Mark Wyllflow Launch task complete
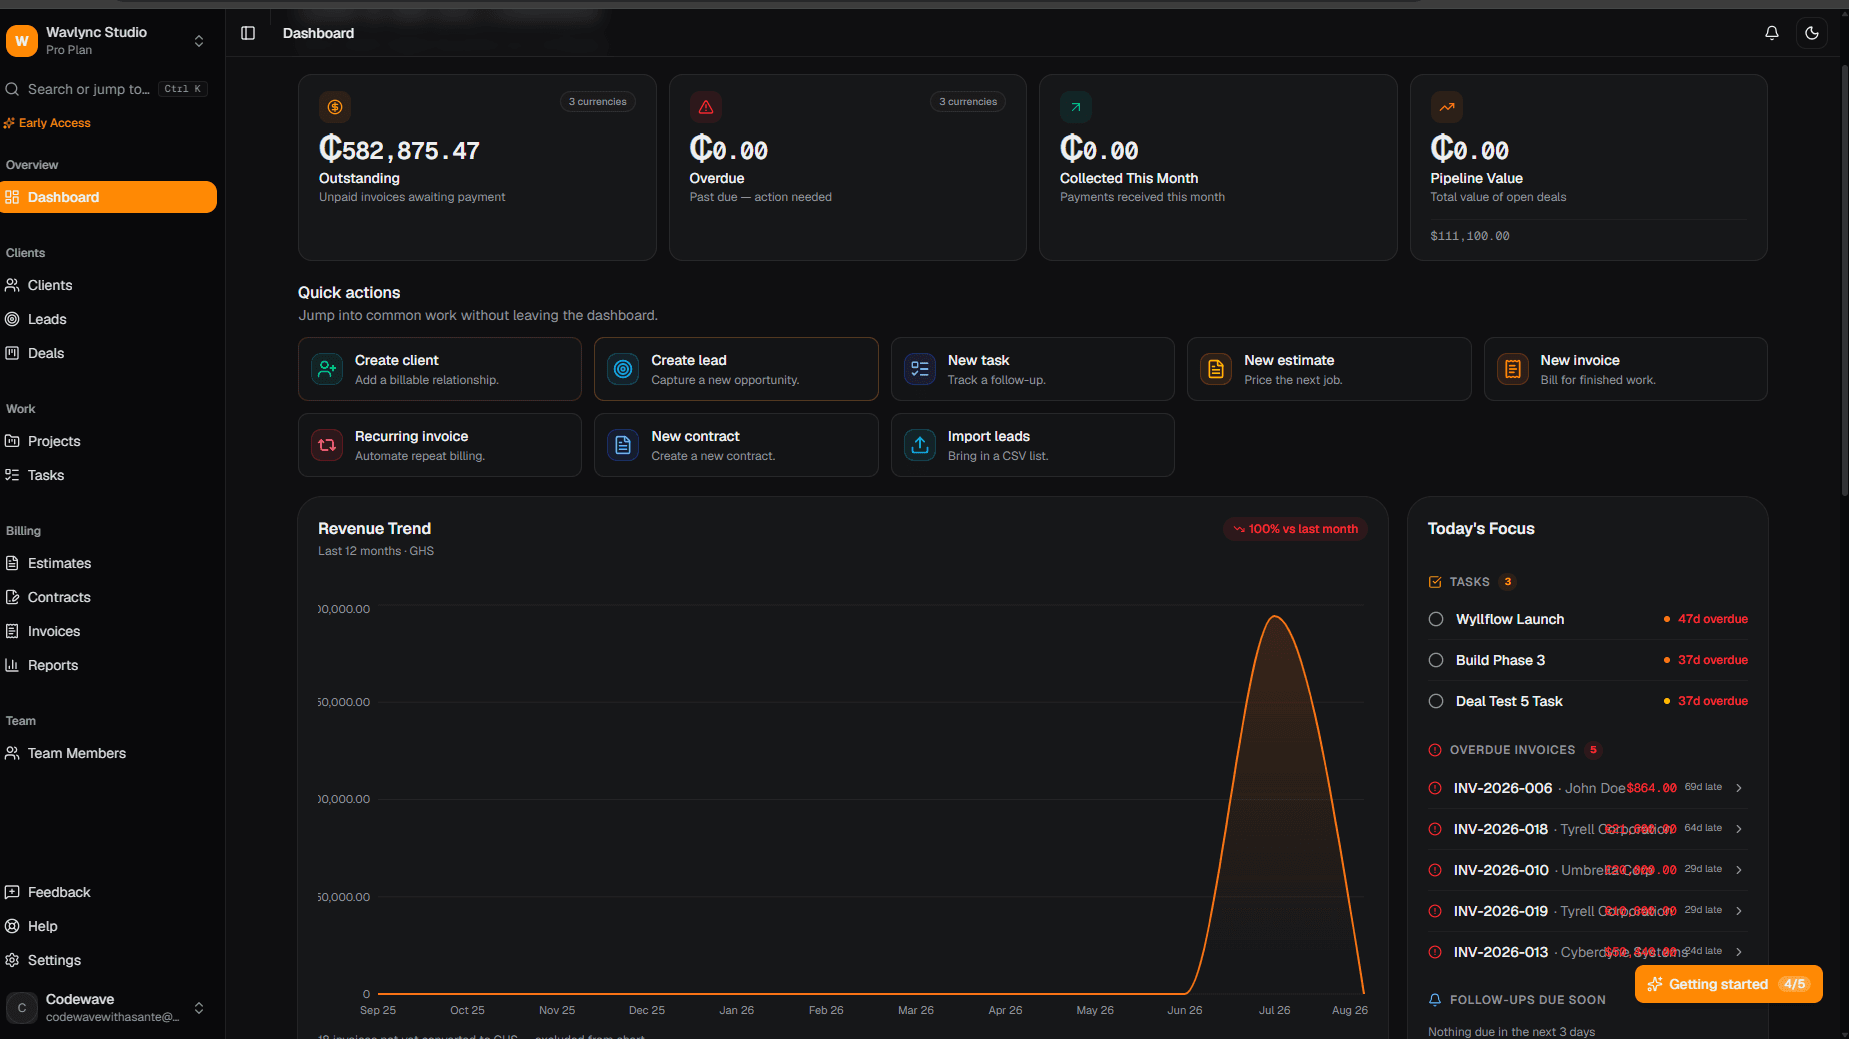The width and height of the screenshot is (1849, 1039). point(1436,619)
